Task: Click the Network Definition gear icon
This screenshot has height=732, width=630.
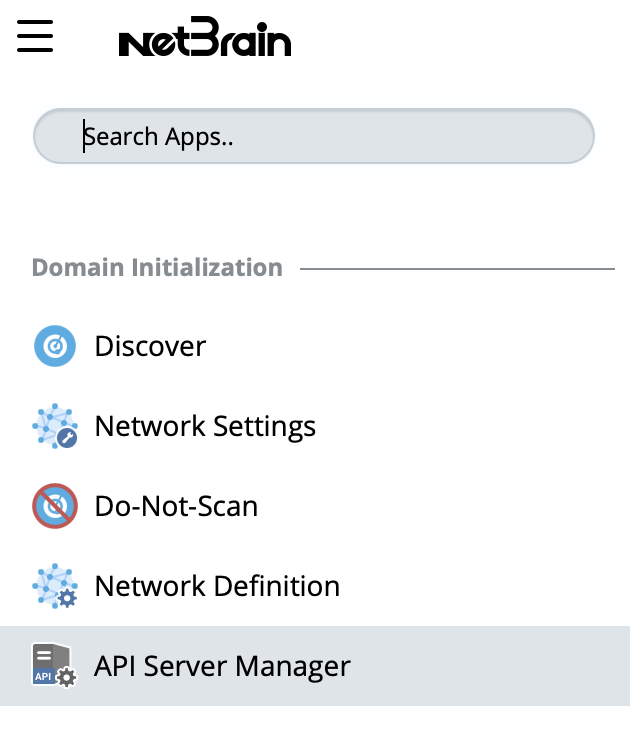Action: coord(55,586)
